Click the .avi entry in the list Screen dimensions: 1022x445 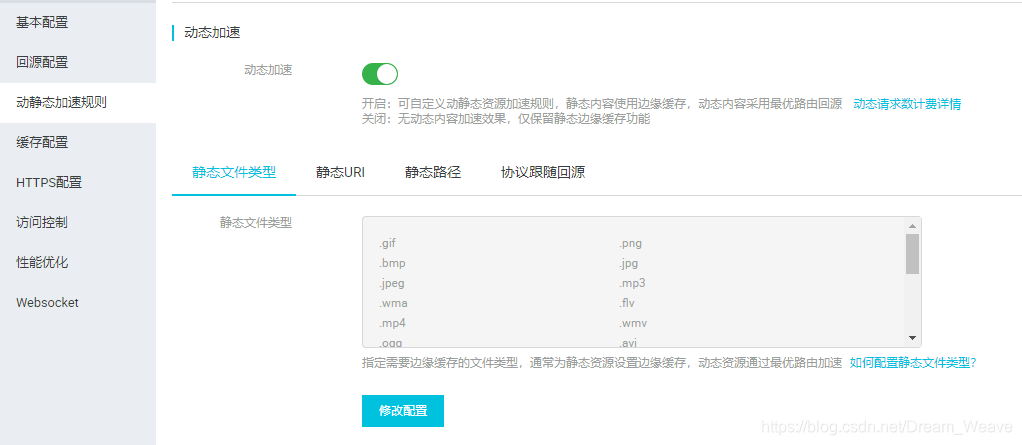pyautogui.click(x=628, y=342)
